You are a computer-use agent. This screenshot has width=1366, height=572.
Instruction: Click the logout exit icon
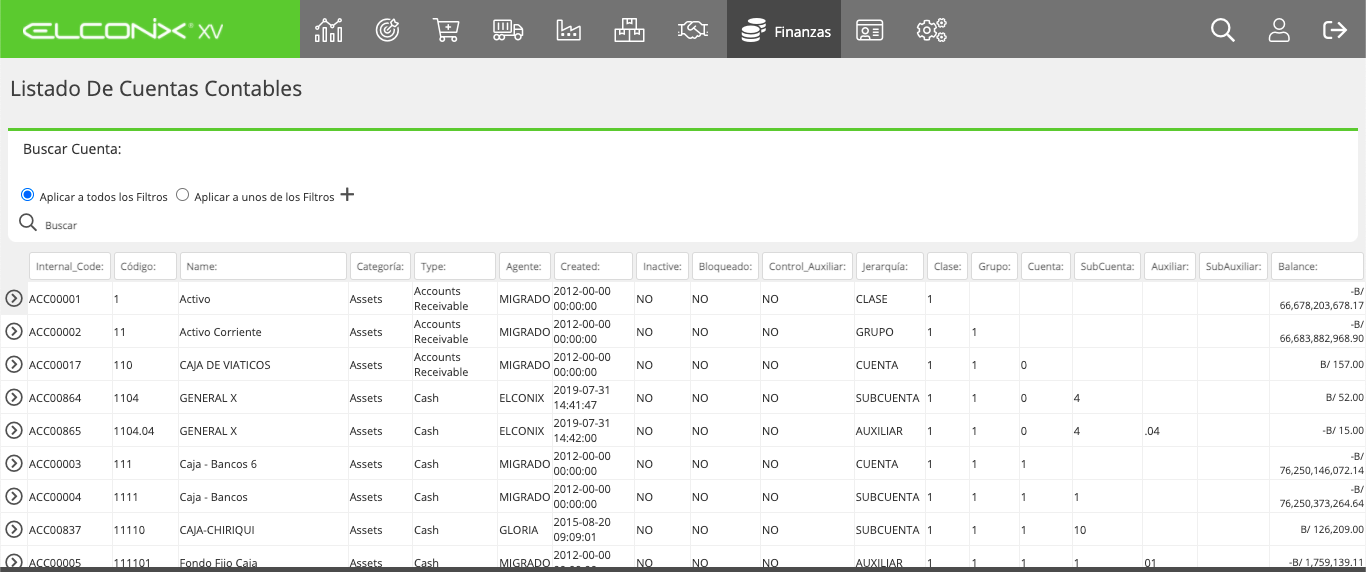pos(1335,30)
